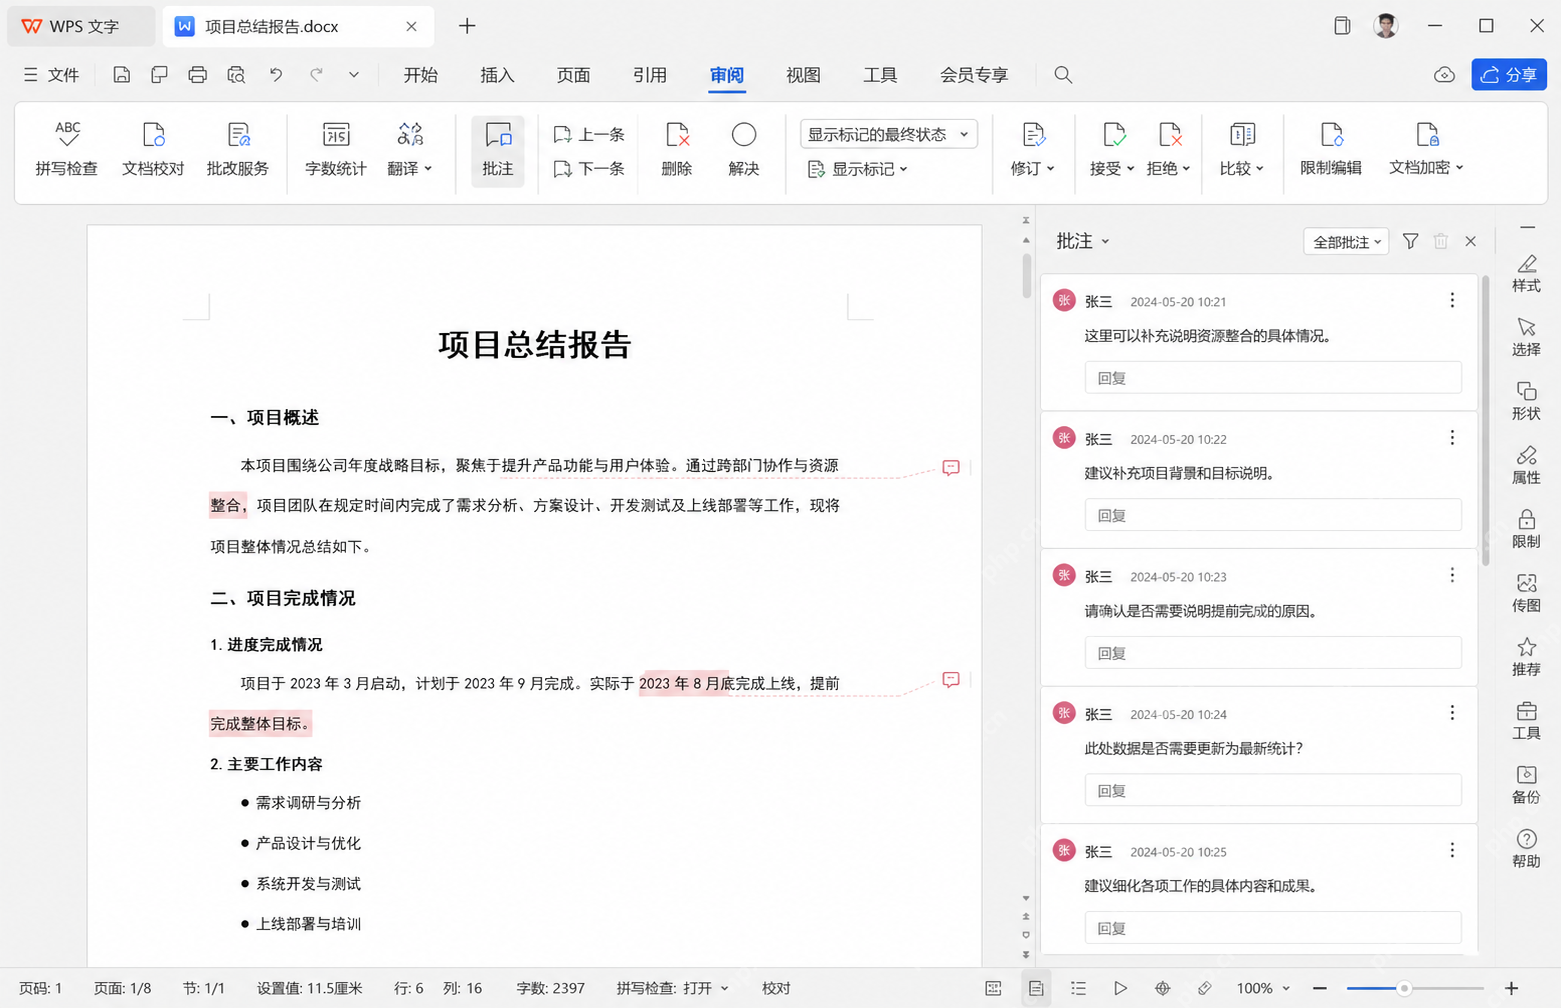Zoom out with the minus button
Viewport: 1561px width, 1008px height.
point(1320,988)
